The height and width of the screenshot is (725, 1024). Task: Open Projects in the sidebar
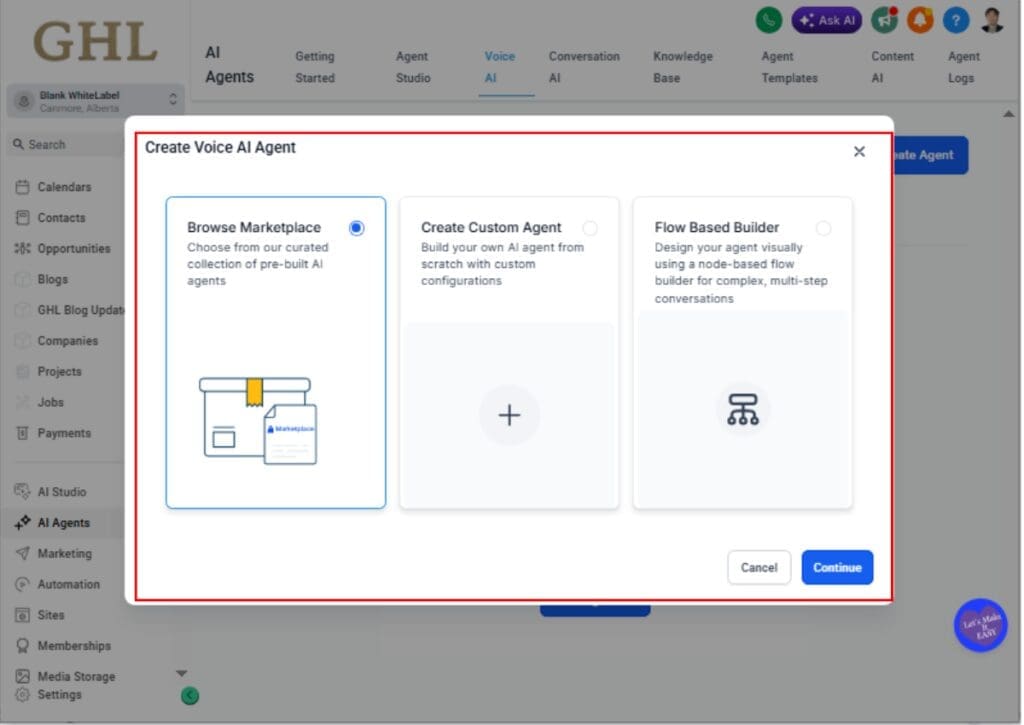pyautogui.click(x=59, y=371)
